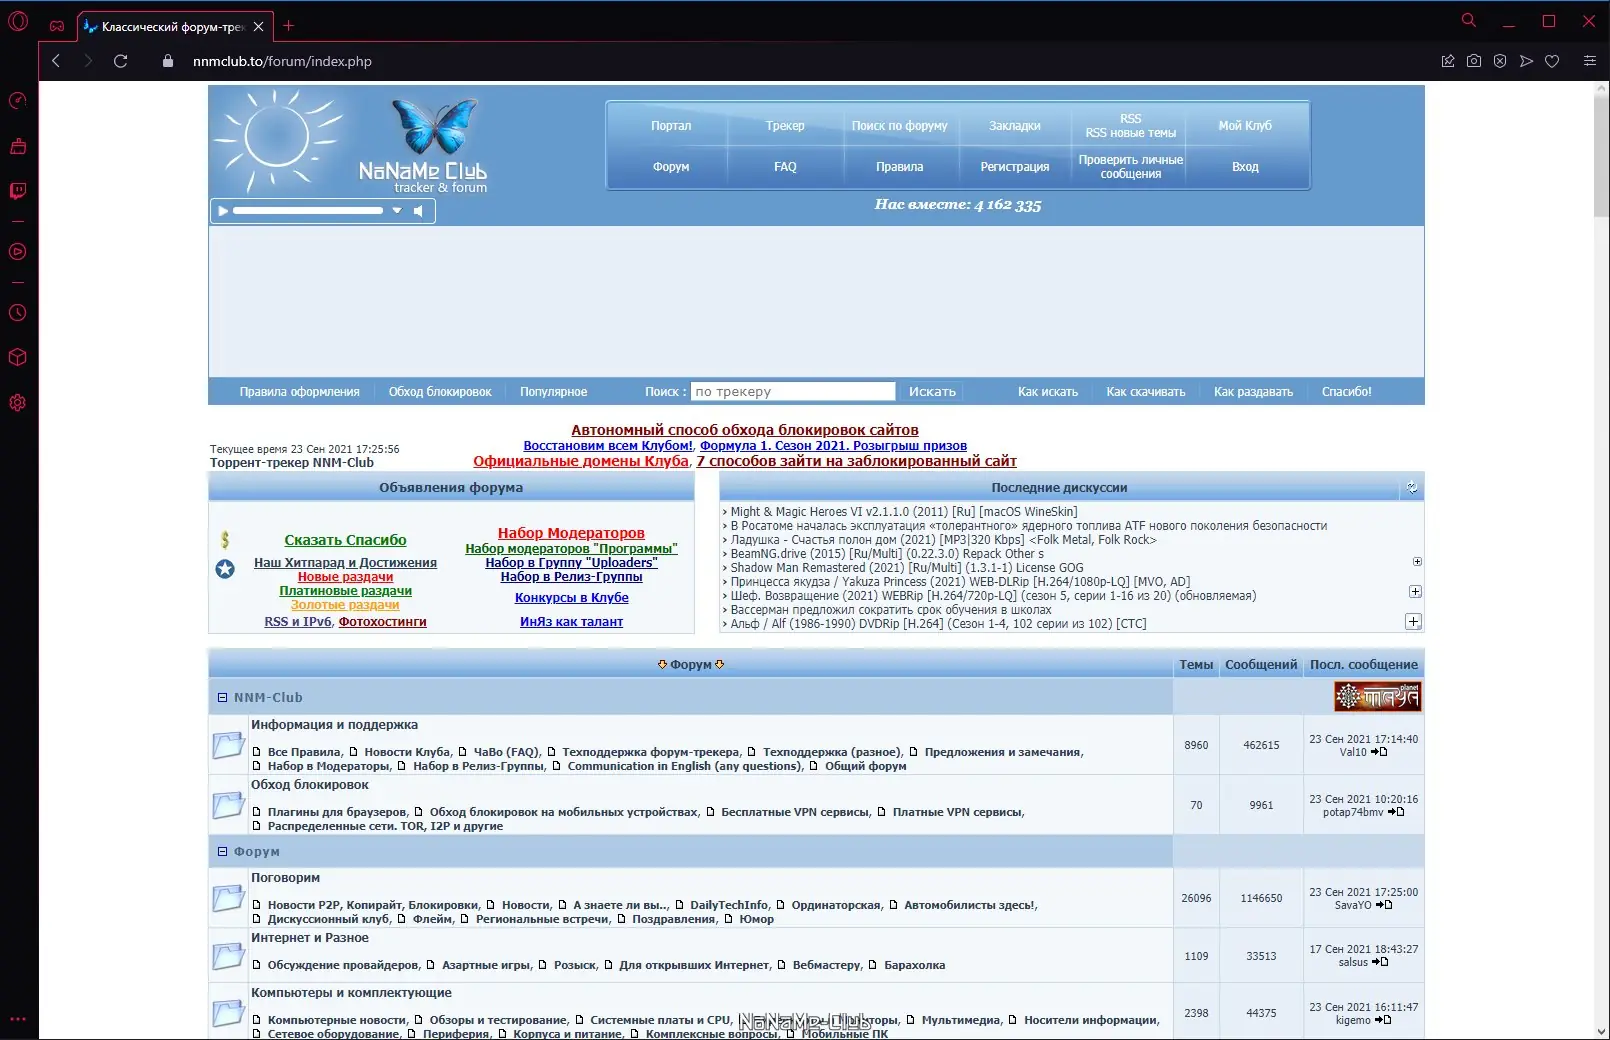1610x1040 pixels.
Task: Click the planet banner image thumbnail
Action: click(1377, 697)
